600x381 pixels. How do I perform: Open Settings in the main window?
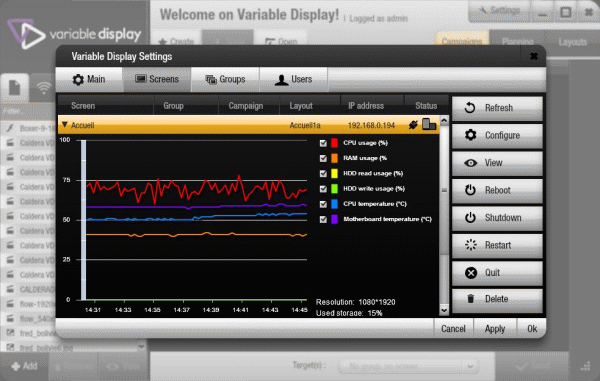(499, 11)
